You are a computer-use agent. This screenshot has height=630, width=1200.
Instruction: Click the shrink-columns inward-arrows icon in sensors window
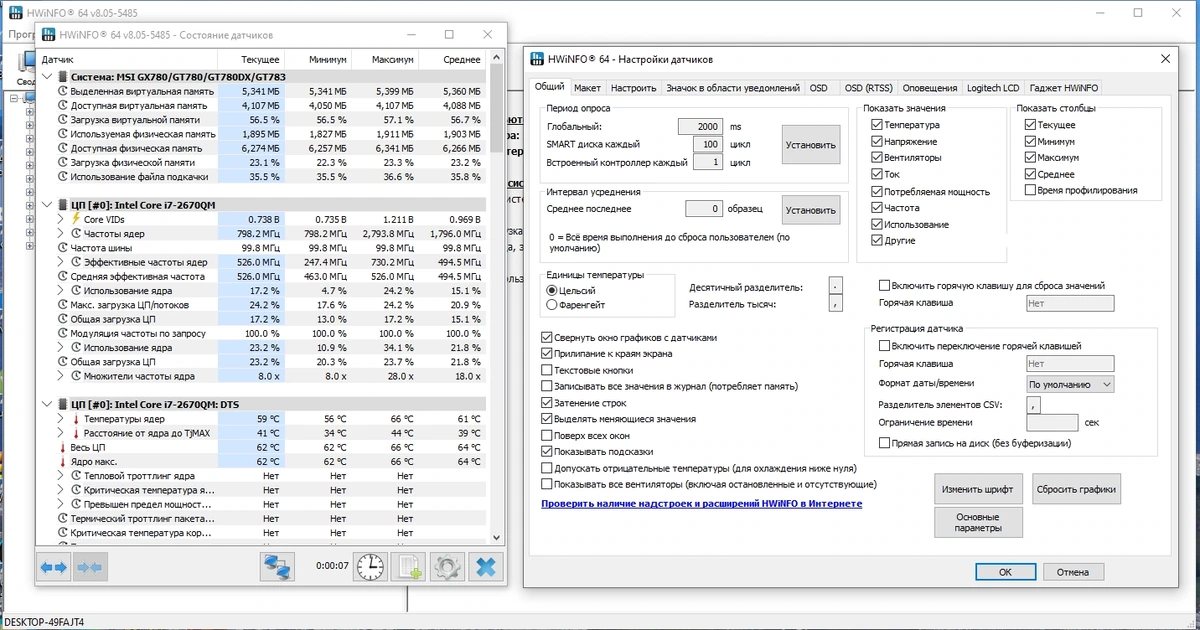coord(90,567)
